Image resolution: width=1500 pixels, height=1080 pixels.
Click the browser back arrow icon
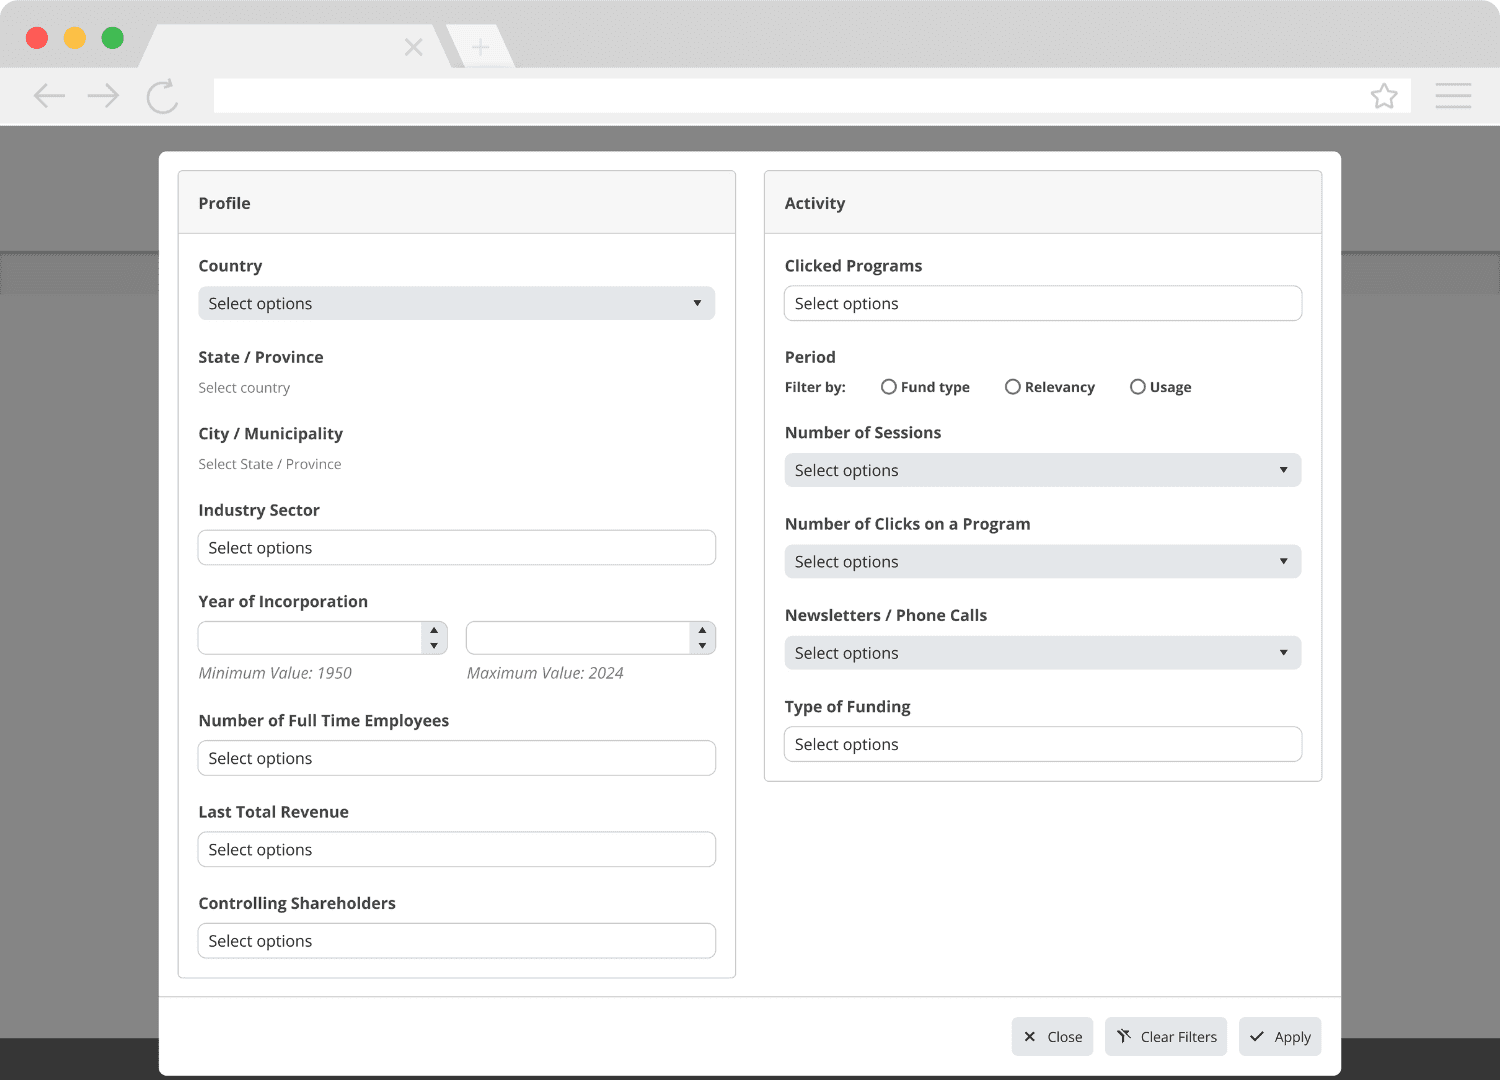pos(48,95)
